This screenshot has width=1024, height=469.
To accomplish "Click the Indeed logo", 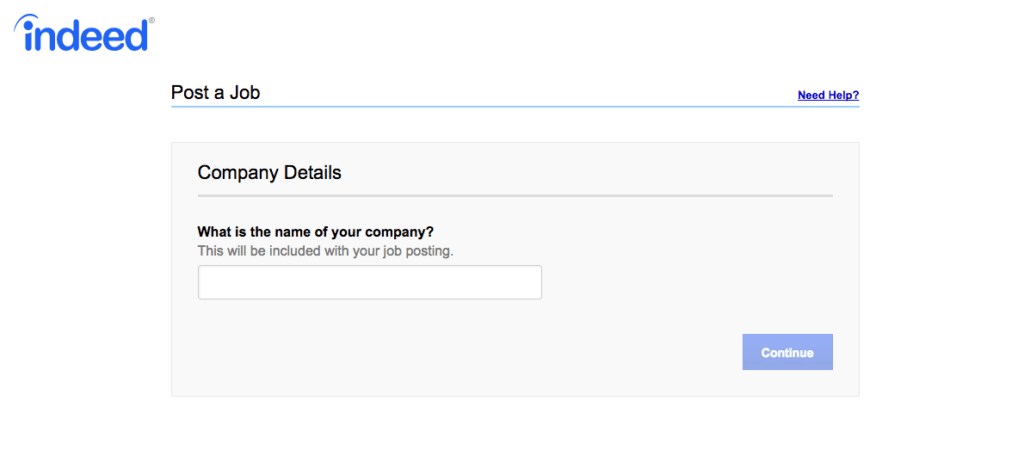I will pyautogui.click(x=84, y=33).
